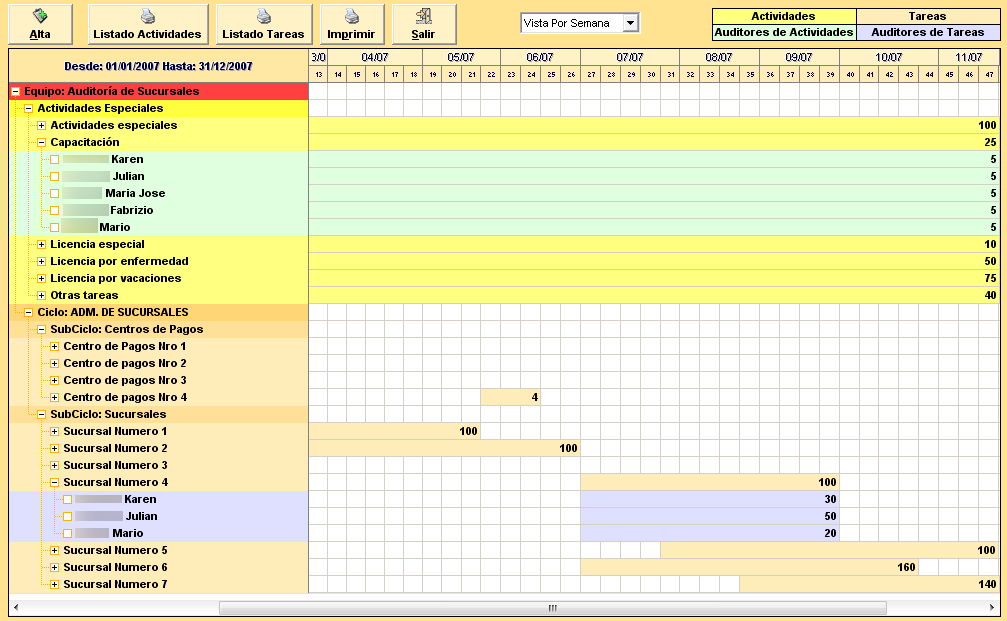This screenshot has height=621, width=1007.
Task: Check Julian's box under Sucursal Numero 4
Action: [x=67, y=517]
